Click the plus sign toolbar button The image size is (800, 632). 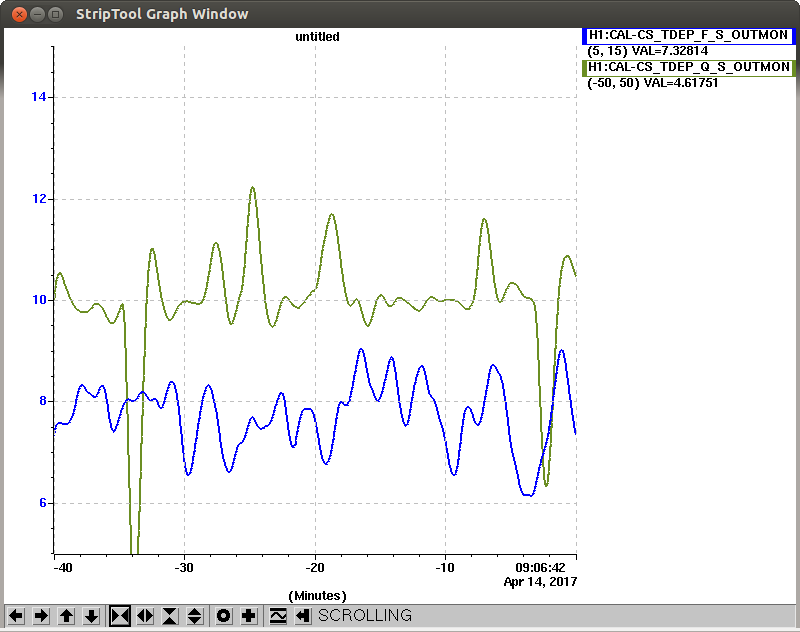(248, 616)
